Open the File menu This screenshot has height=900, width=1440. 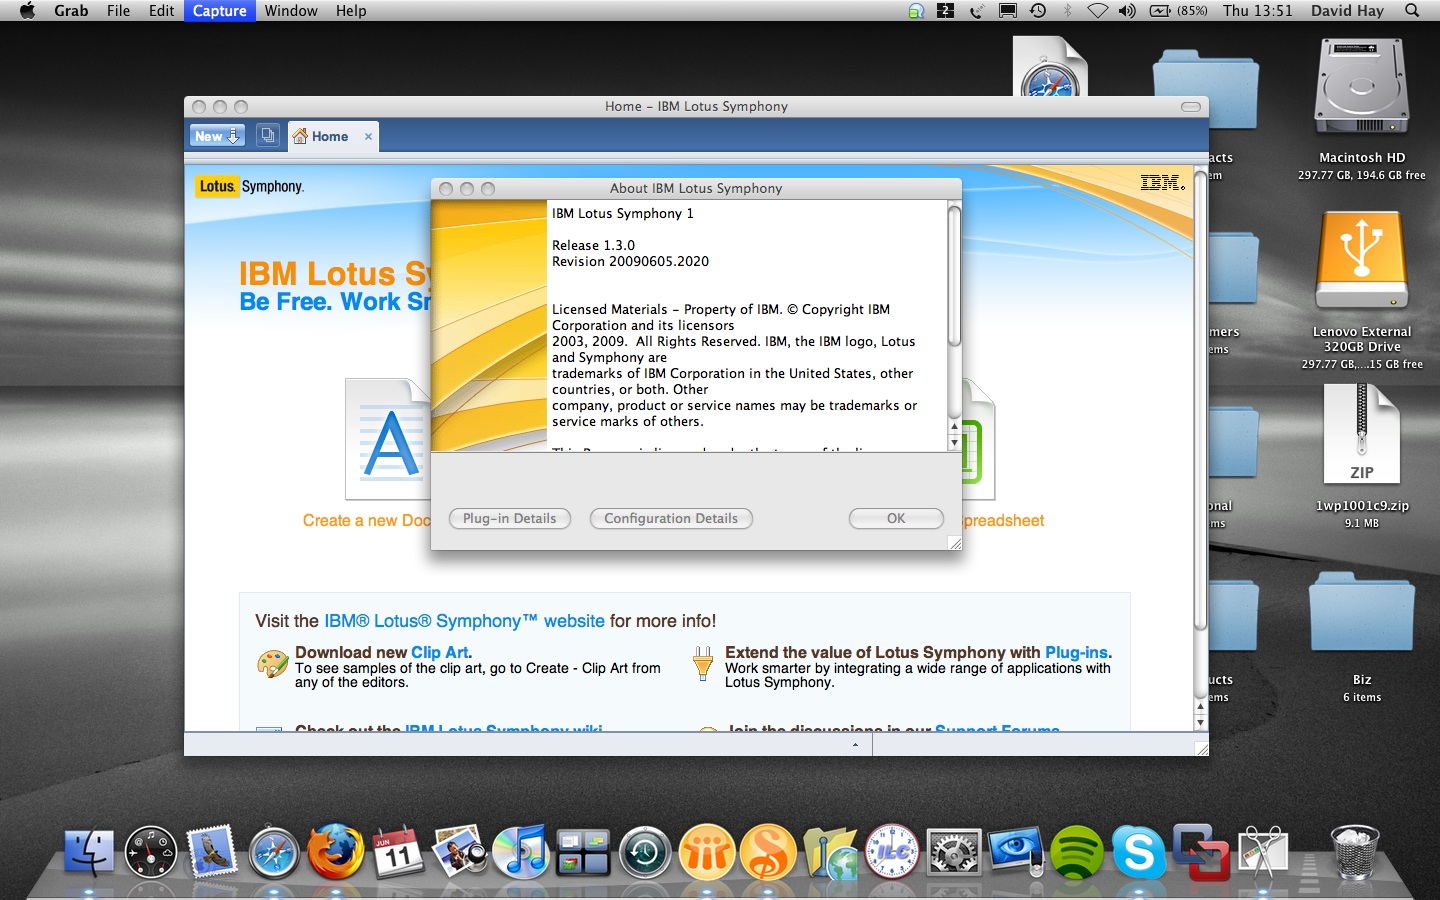click(x=118, y=11)
